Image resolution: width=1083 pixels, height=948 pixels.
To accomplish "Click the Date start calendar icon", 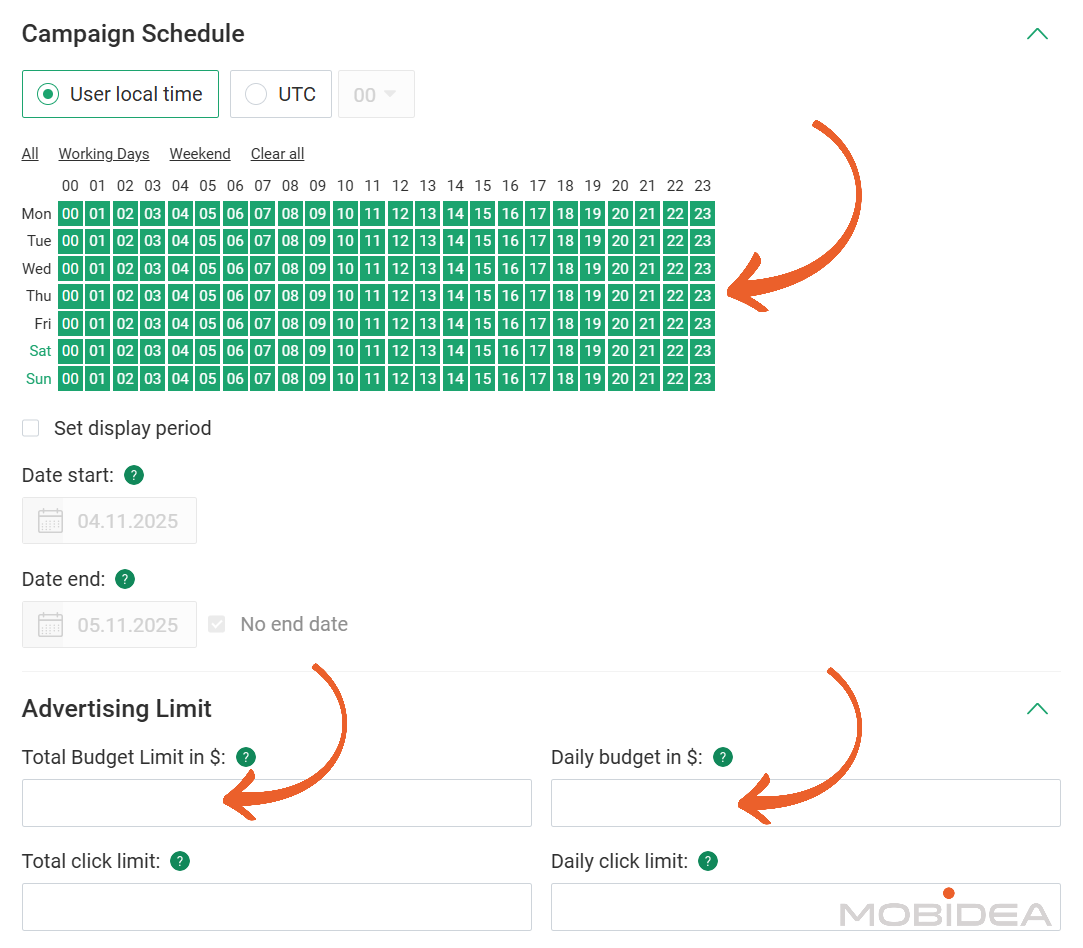I will 50,521.
